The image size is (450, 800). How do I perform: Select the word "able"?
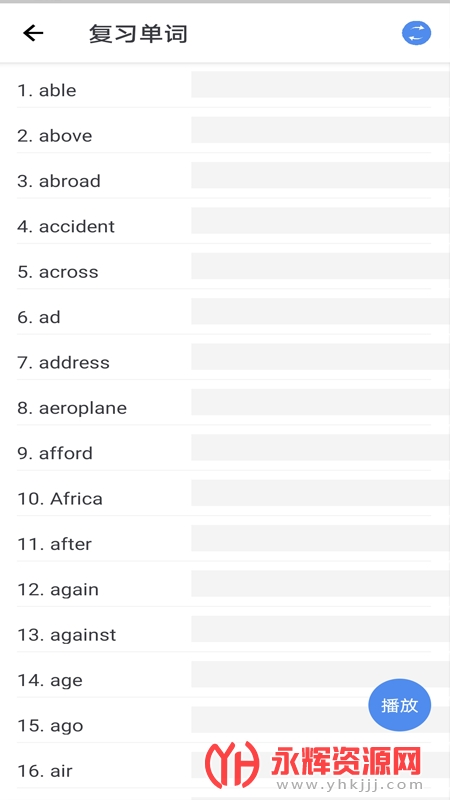(x=58, y=90)
